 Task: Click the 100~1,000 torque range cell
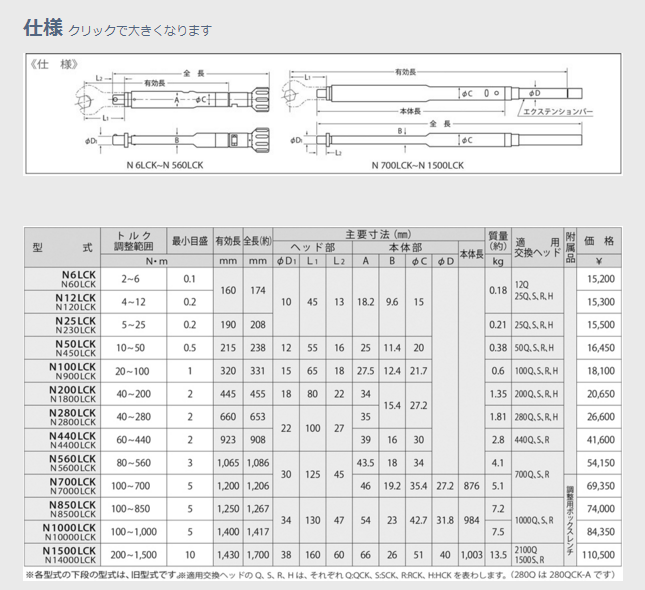pos(134,533)
